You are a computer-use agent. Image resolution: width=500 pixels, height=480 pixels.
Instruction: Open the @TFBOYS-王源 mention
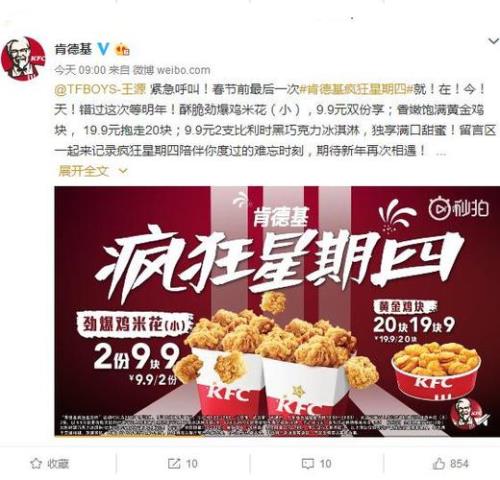[x=100, y=90]
